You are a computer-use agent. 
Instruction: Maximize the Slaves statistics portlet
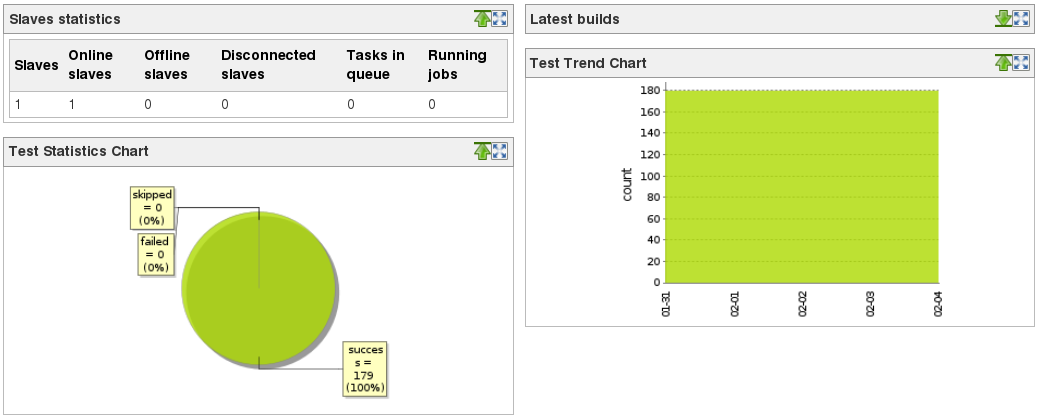500,19
